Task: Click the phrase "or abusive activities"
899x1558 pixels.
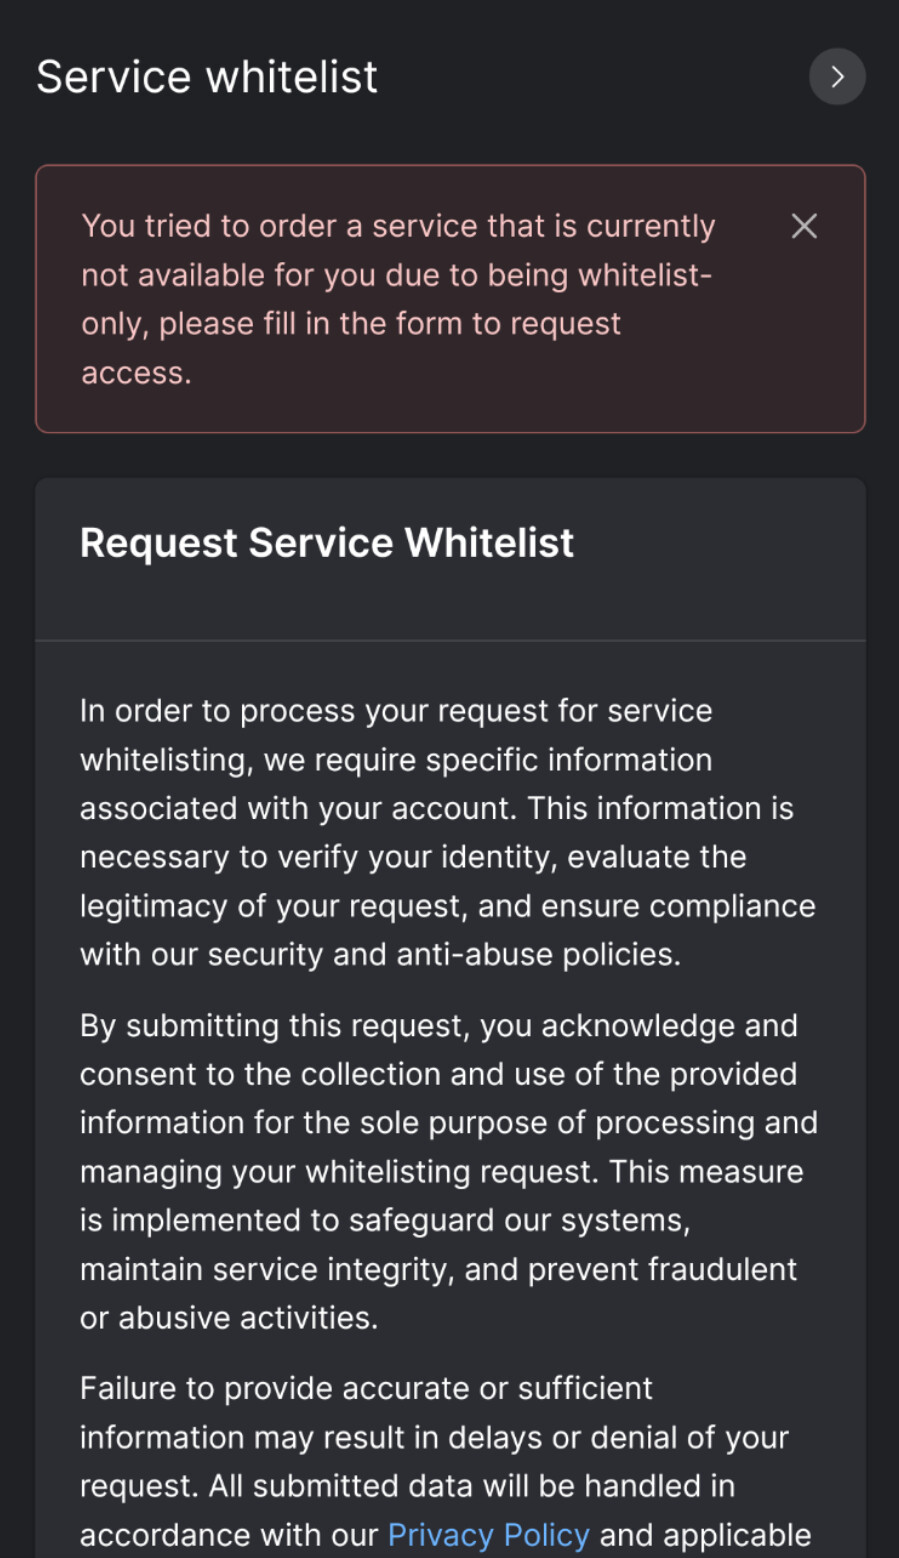Action: [228, 1318]
